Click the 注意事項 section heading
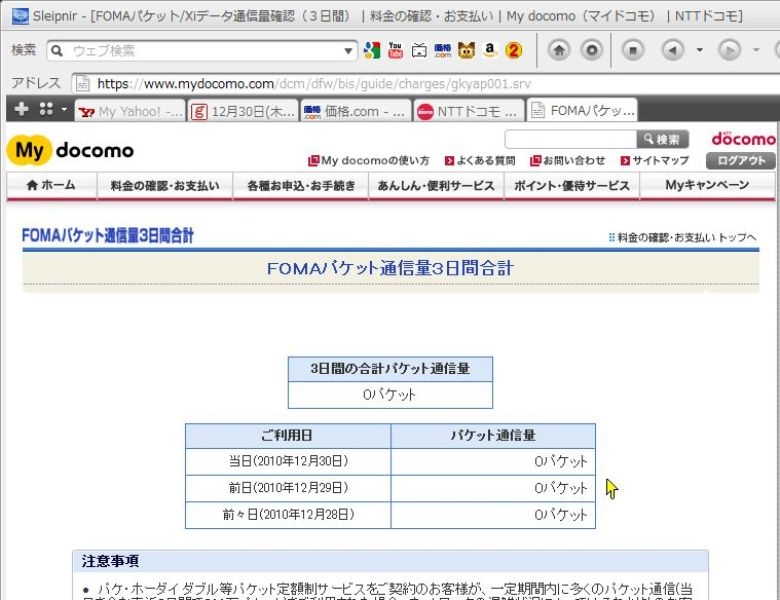This screenshot has width=780, height=600. point(110,561)
